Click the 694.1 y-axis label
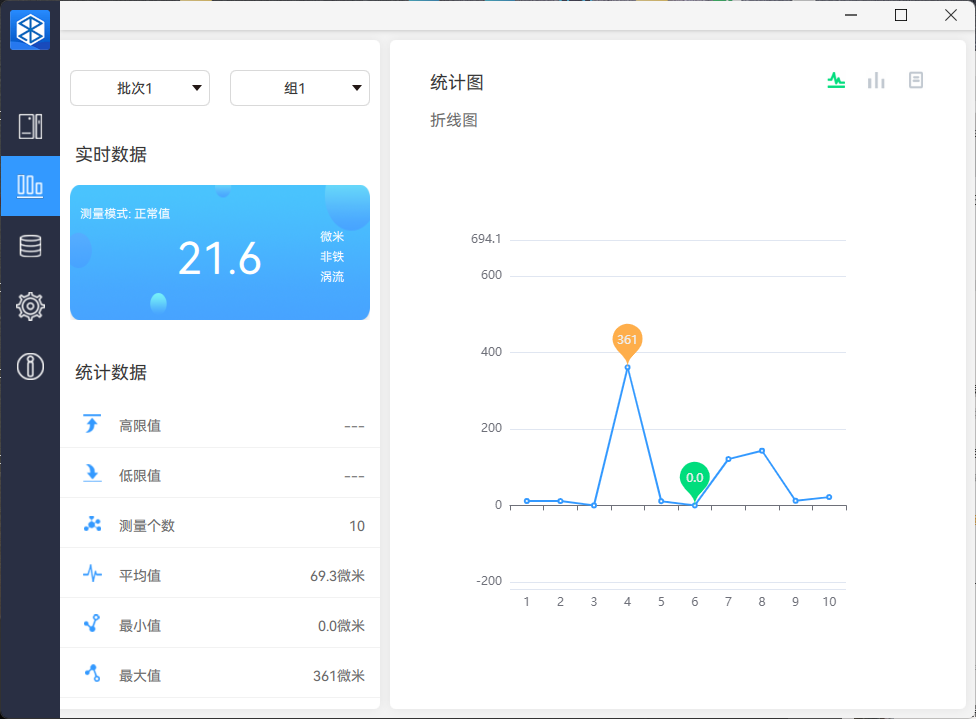Screen dimensions: 976x719 [x=486, y=239]
